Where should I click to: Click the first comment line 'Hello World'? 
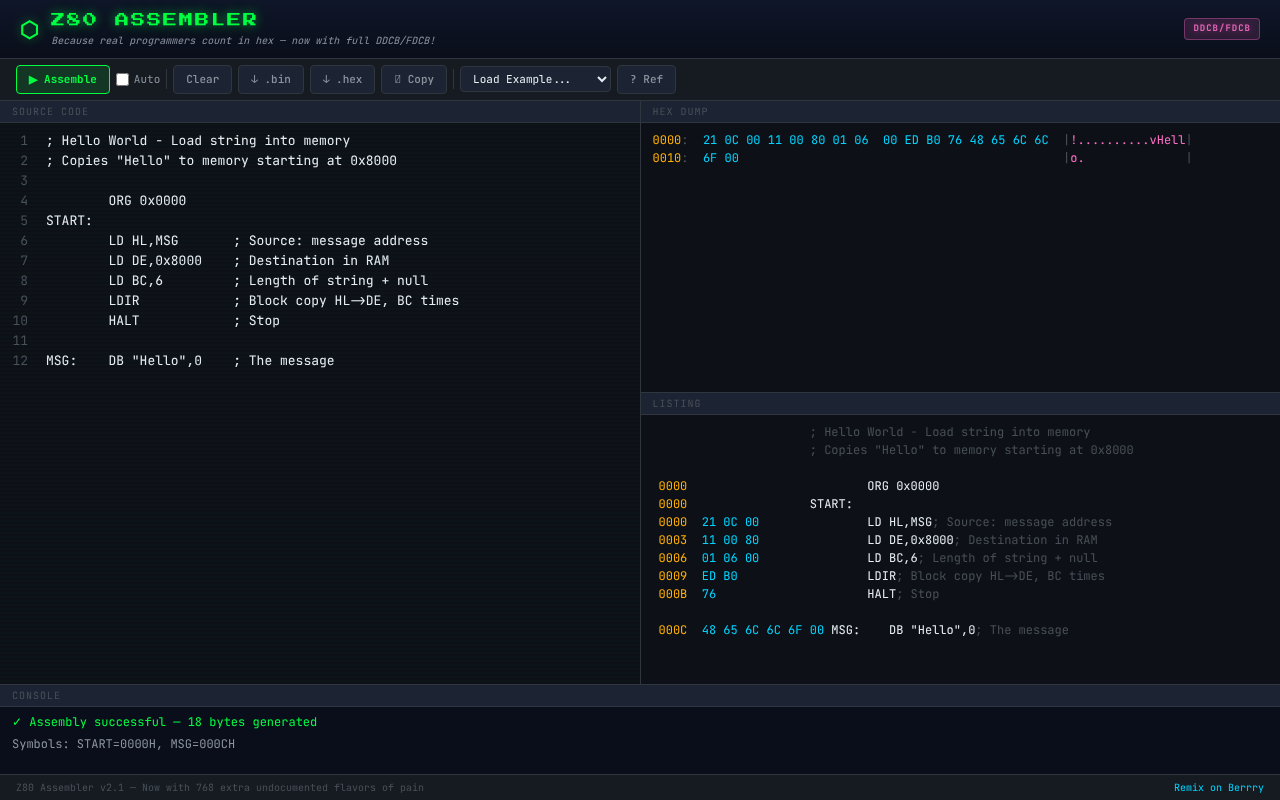pos(198,141)
